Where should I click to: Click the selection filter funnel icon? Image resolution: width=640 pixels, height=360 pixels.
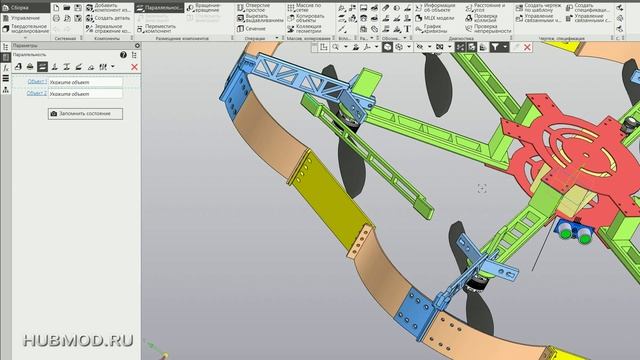pyautogui.click(x=495, y=47)
